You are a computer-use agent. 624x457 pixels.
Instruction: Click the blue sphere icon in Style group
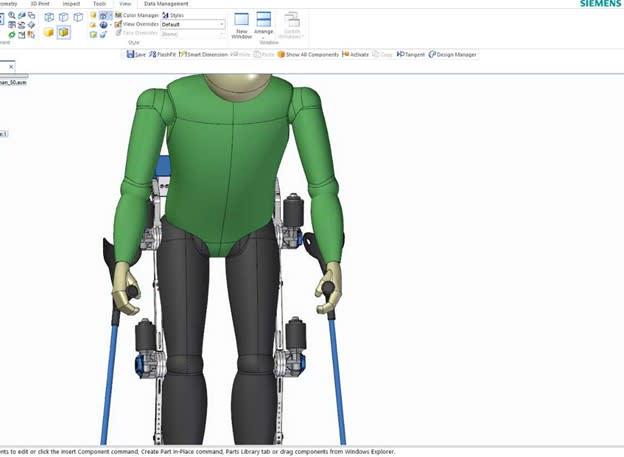103,25
